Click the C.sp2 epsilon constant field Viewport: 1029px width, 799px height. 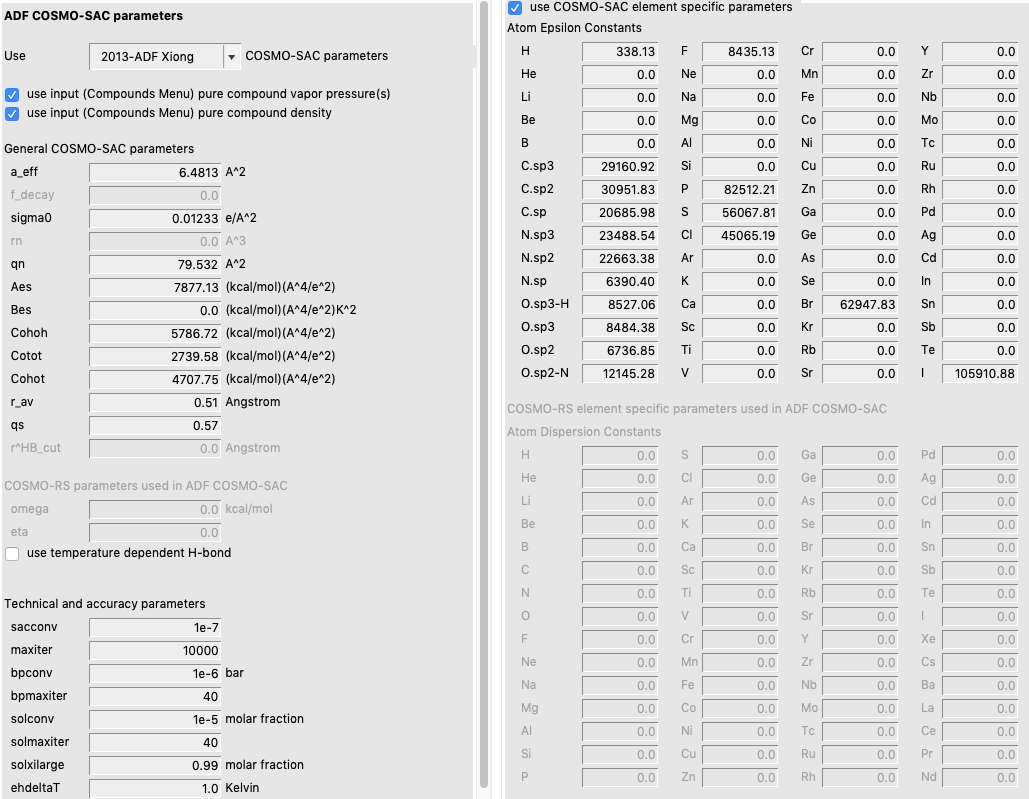coord(620,190)
